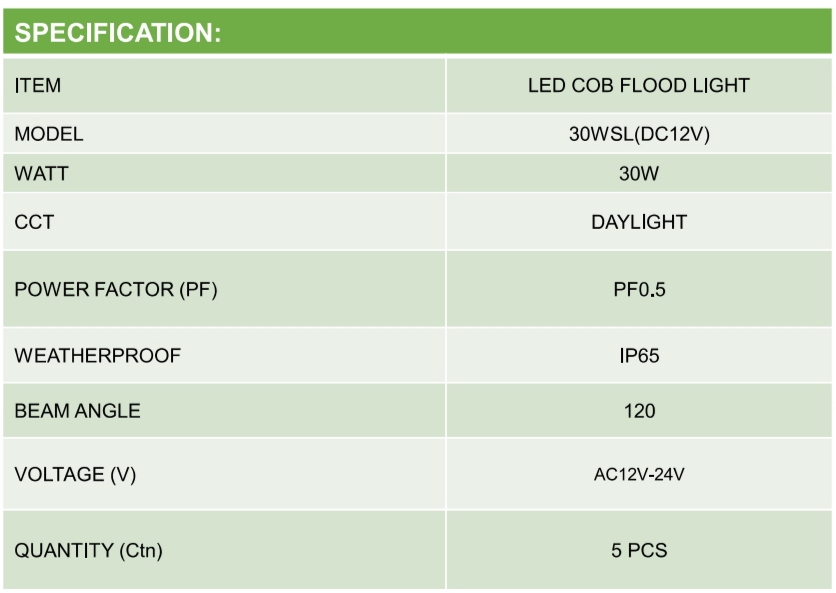This screenshot has height=593, width=836.
Task: Click the 120 beam angle value
Action: point(638,410)
